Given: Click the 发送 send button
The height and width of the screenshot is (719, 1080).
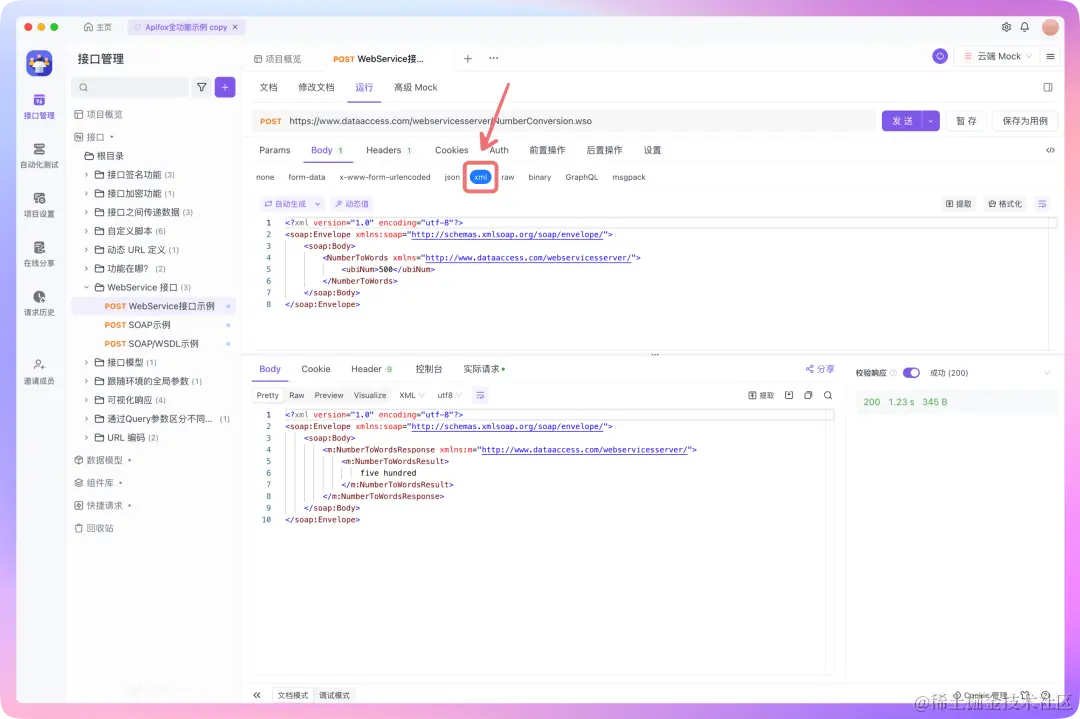Looking at the screenshot, I should click(x=902, y=121).
